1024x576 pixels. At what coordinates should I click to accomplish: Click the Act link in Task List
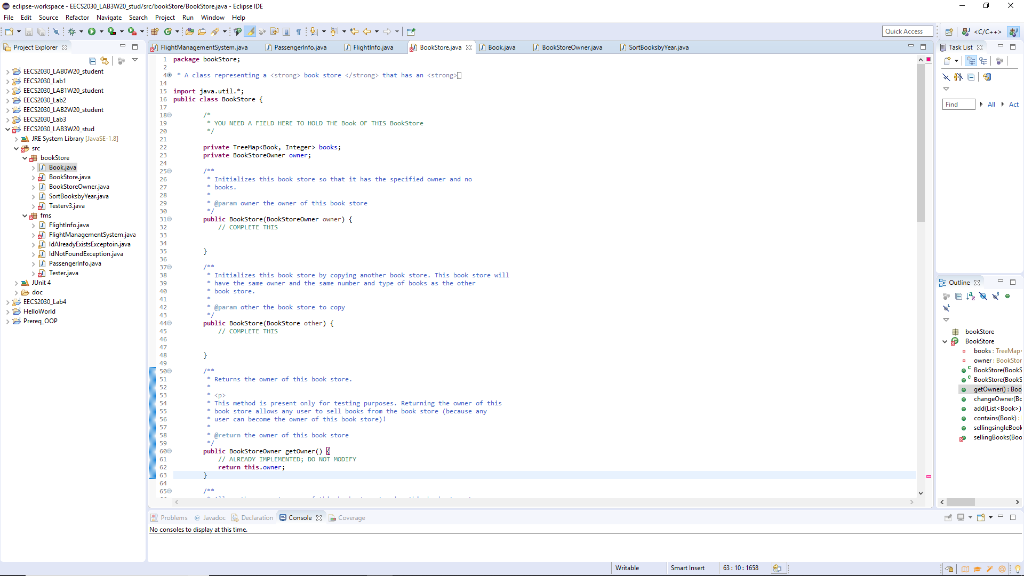click(x=1014, y=104)
